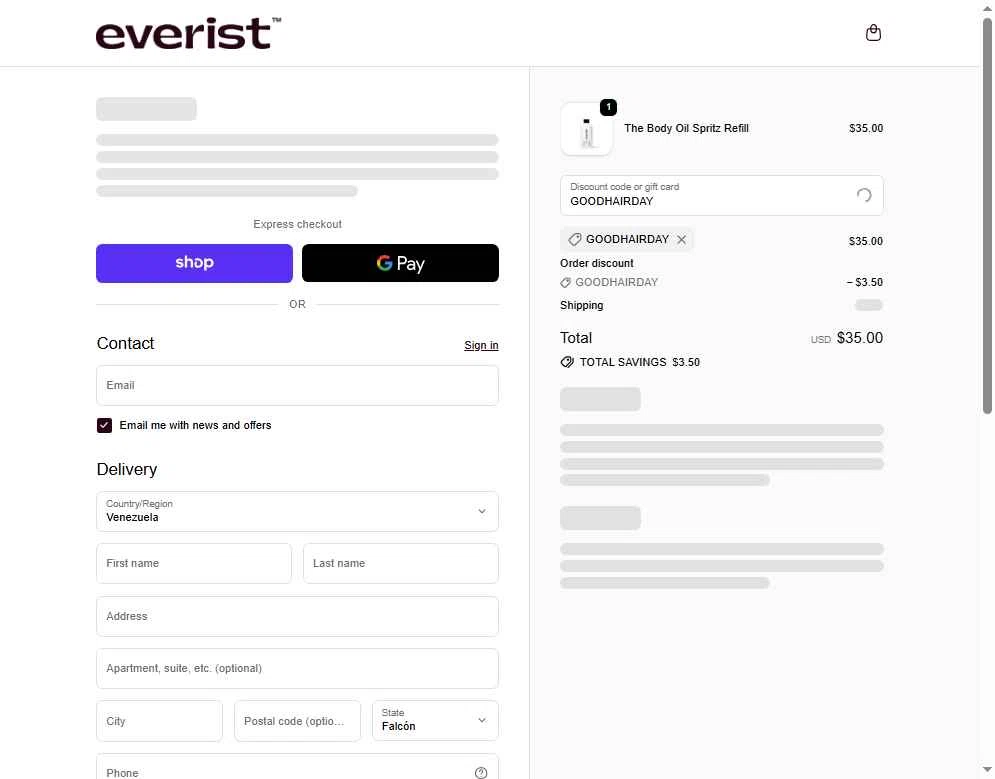Image resolution: width=995 pixels, height=779 pixels.
Task: Click the Order discount amount – $3.50
Action: pos(864,282)
